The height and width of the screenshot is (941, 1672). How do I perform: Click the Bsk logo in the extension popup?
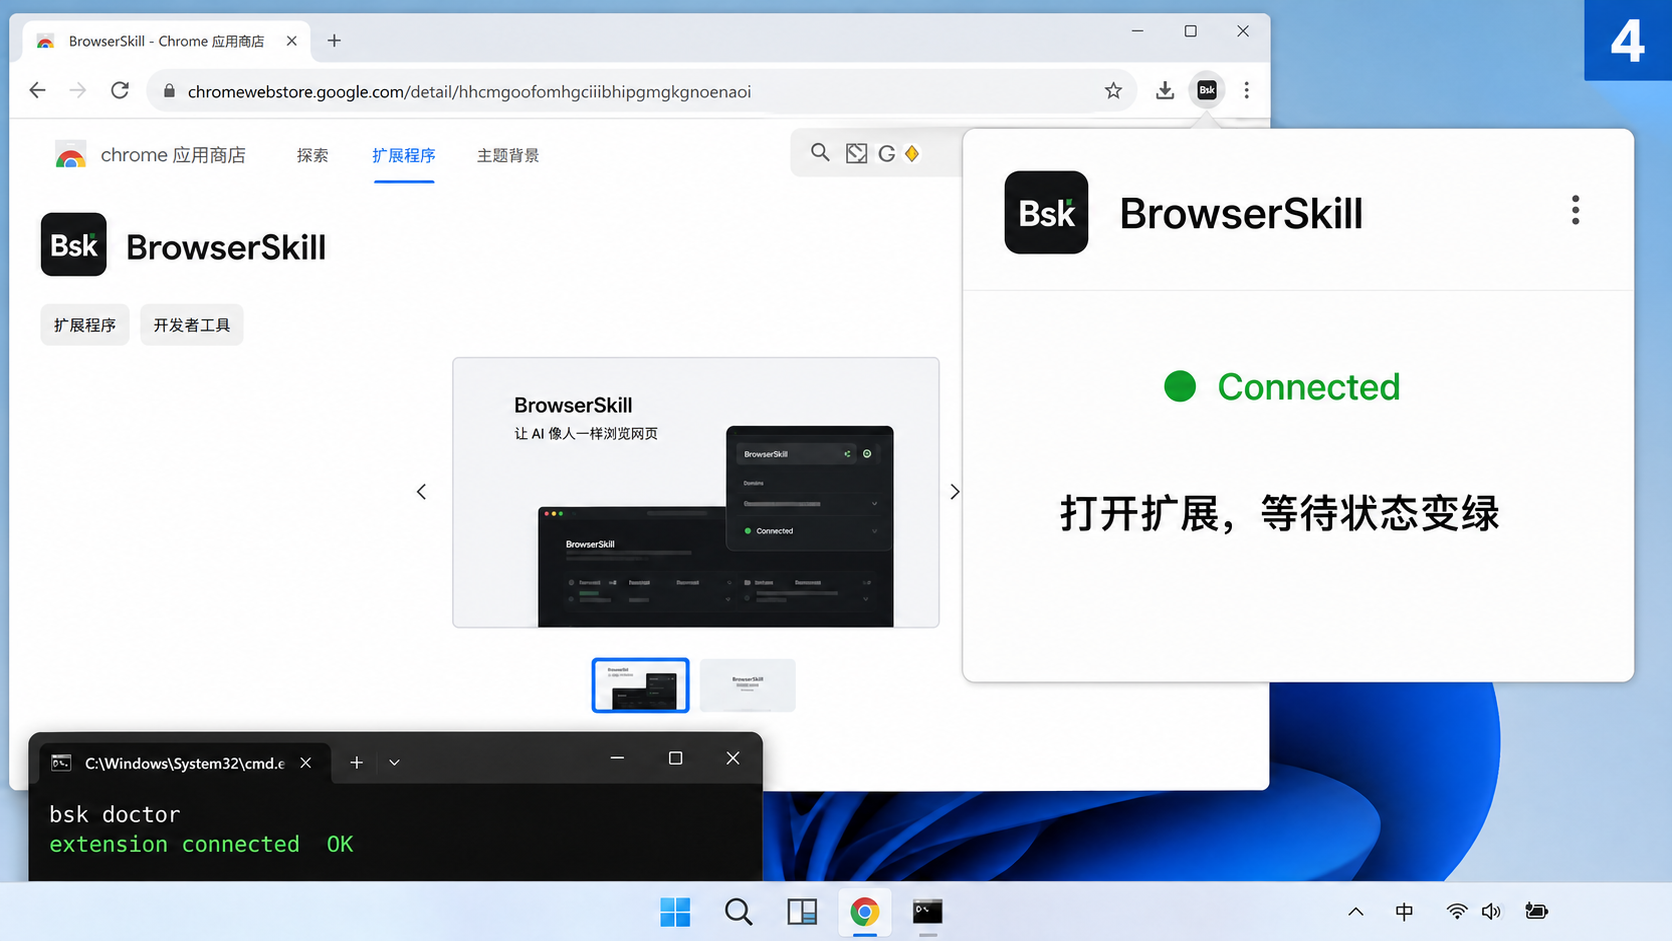[1046, 212]
